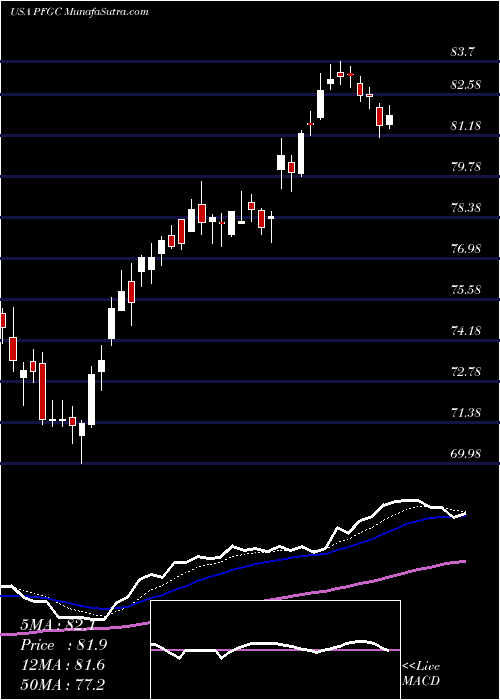500x700 pixels.
Task: Click the Price : 81.9 readout
Action: [x=64, y=646]
